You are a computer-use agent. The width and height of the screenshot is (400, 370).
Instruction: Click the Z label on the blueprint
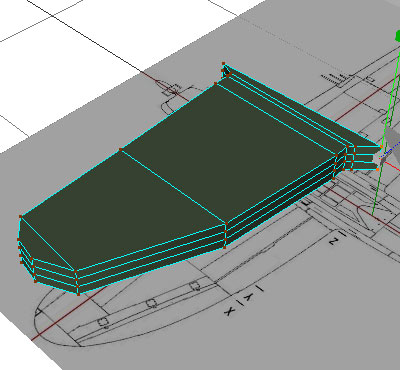[334, 241]
